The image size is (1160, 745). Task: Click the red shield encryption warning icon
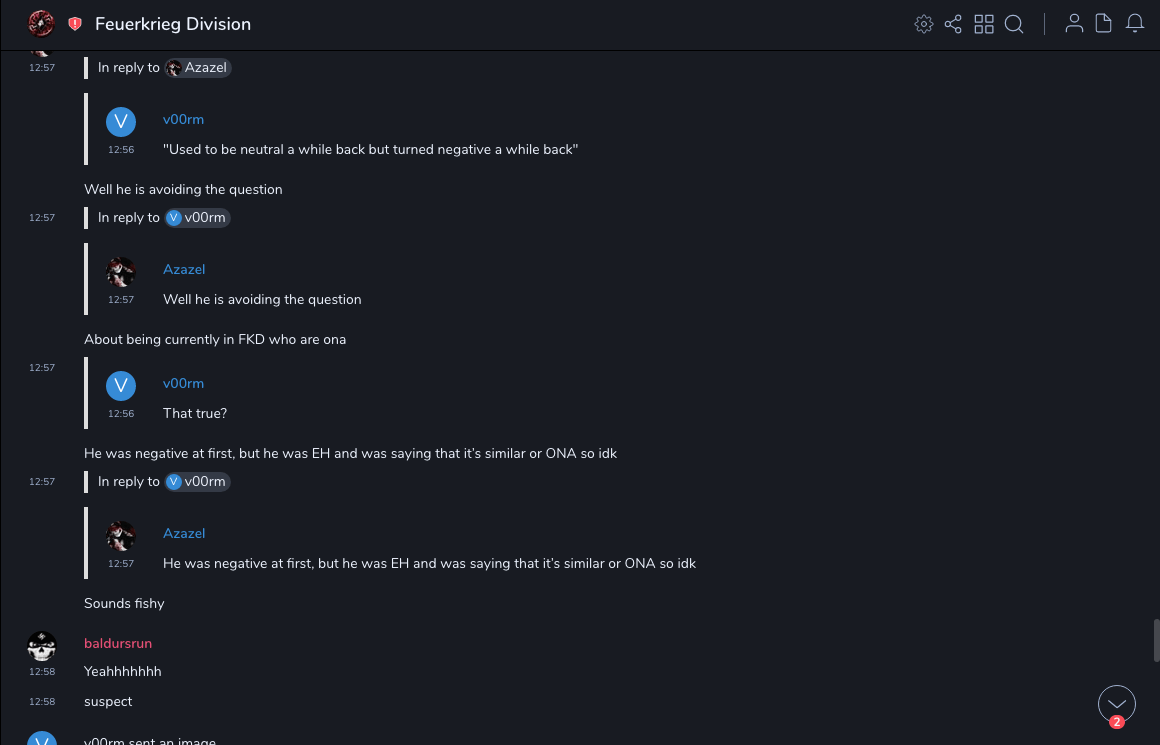click(x=75, y=24)
